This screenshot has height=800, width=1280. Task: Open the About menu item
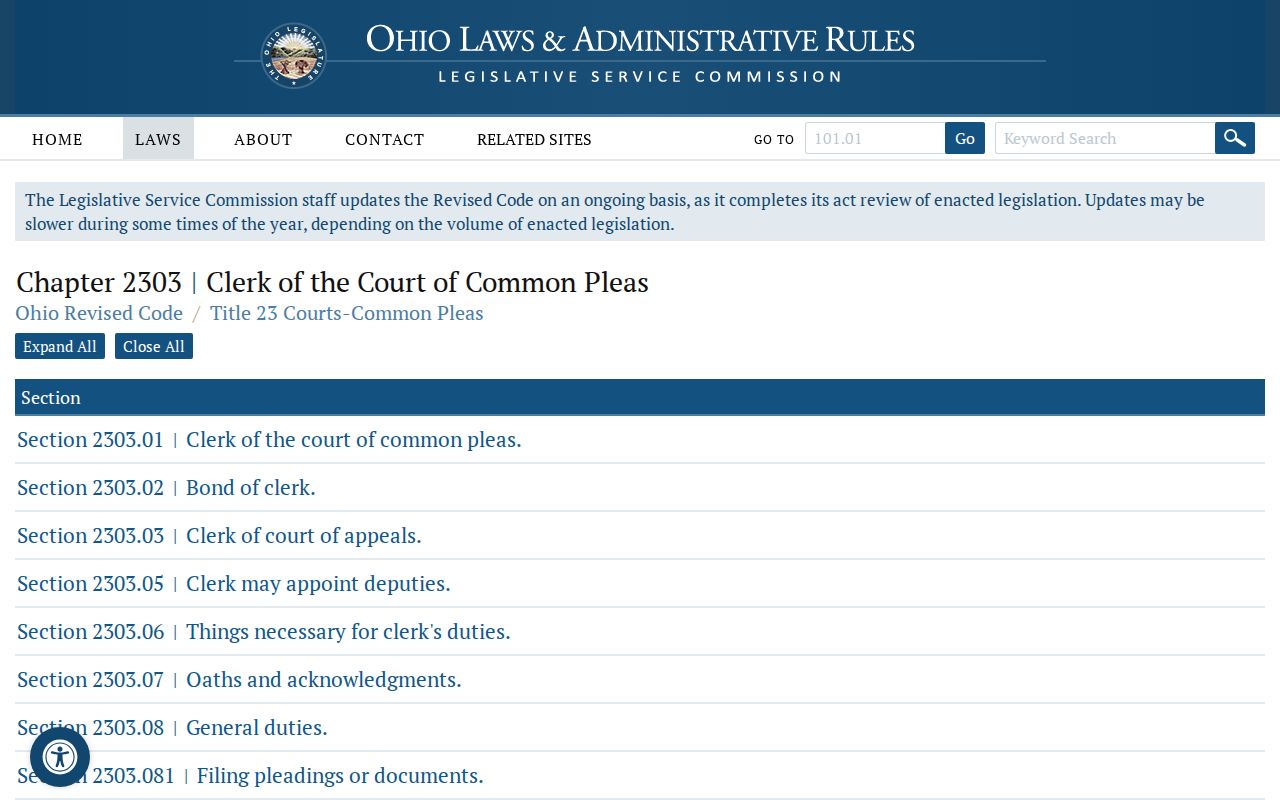(263, 139)
